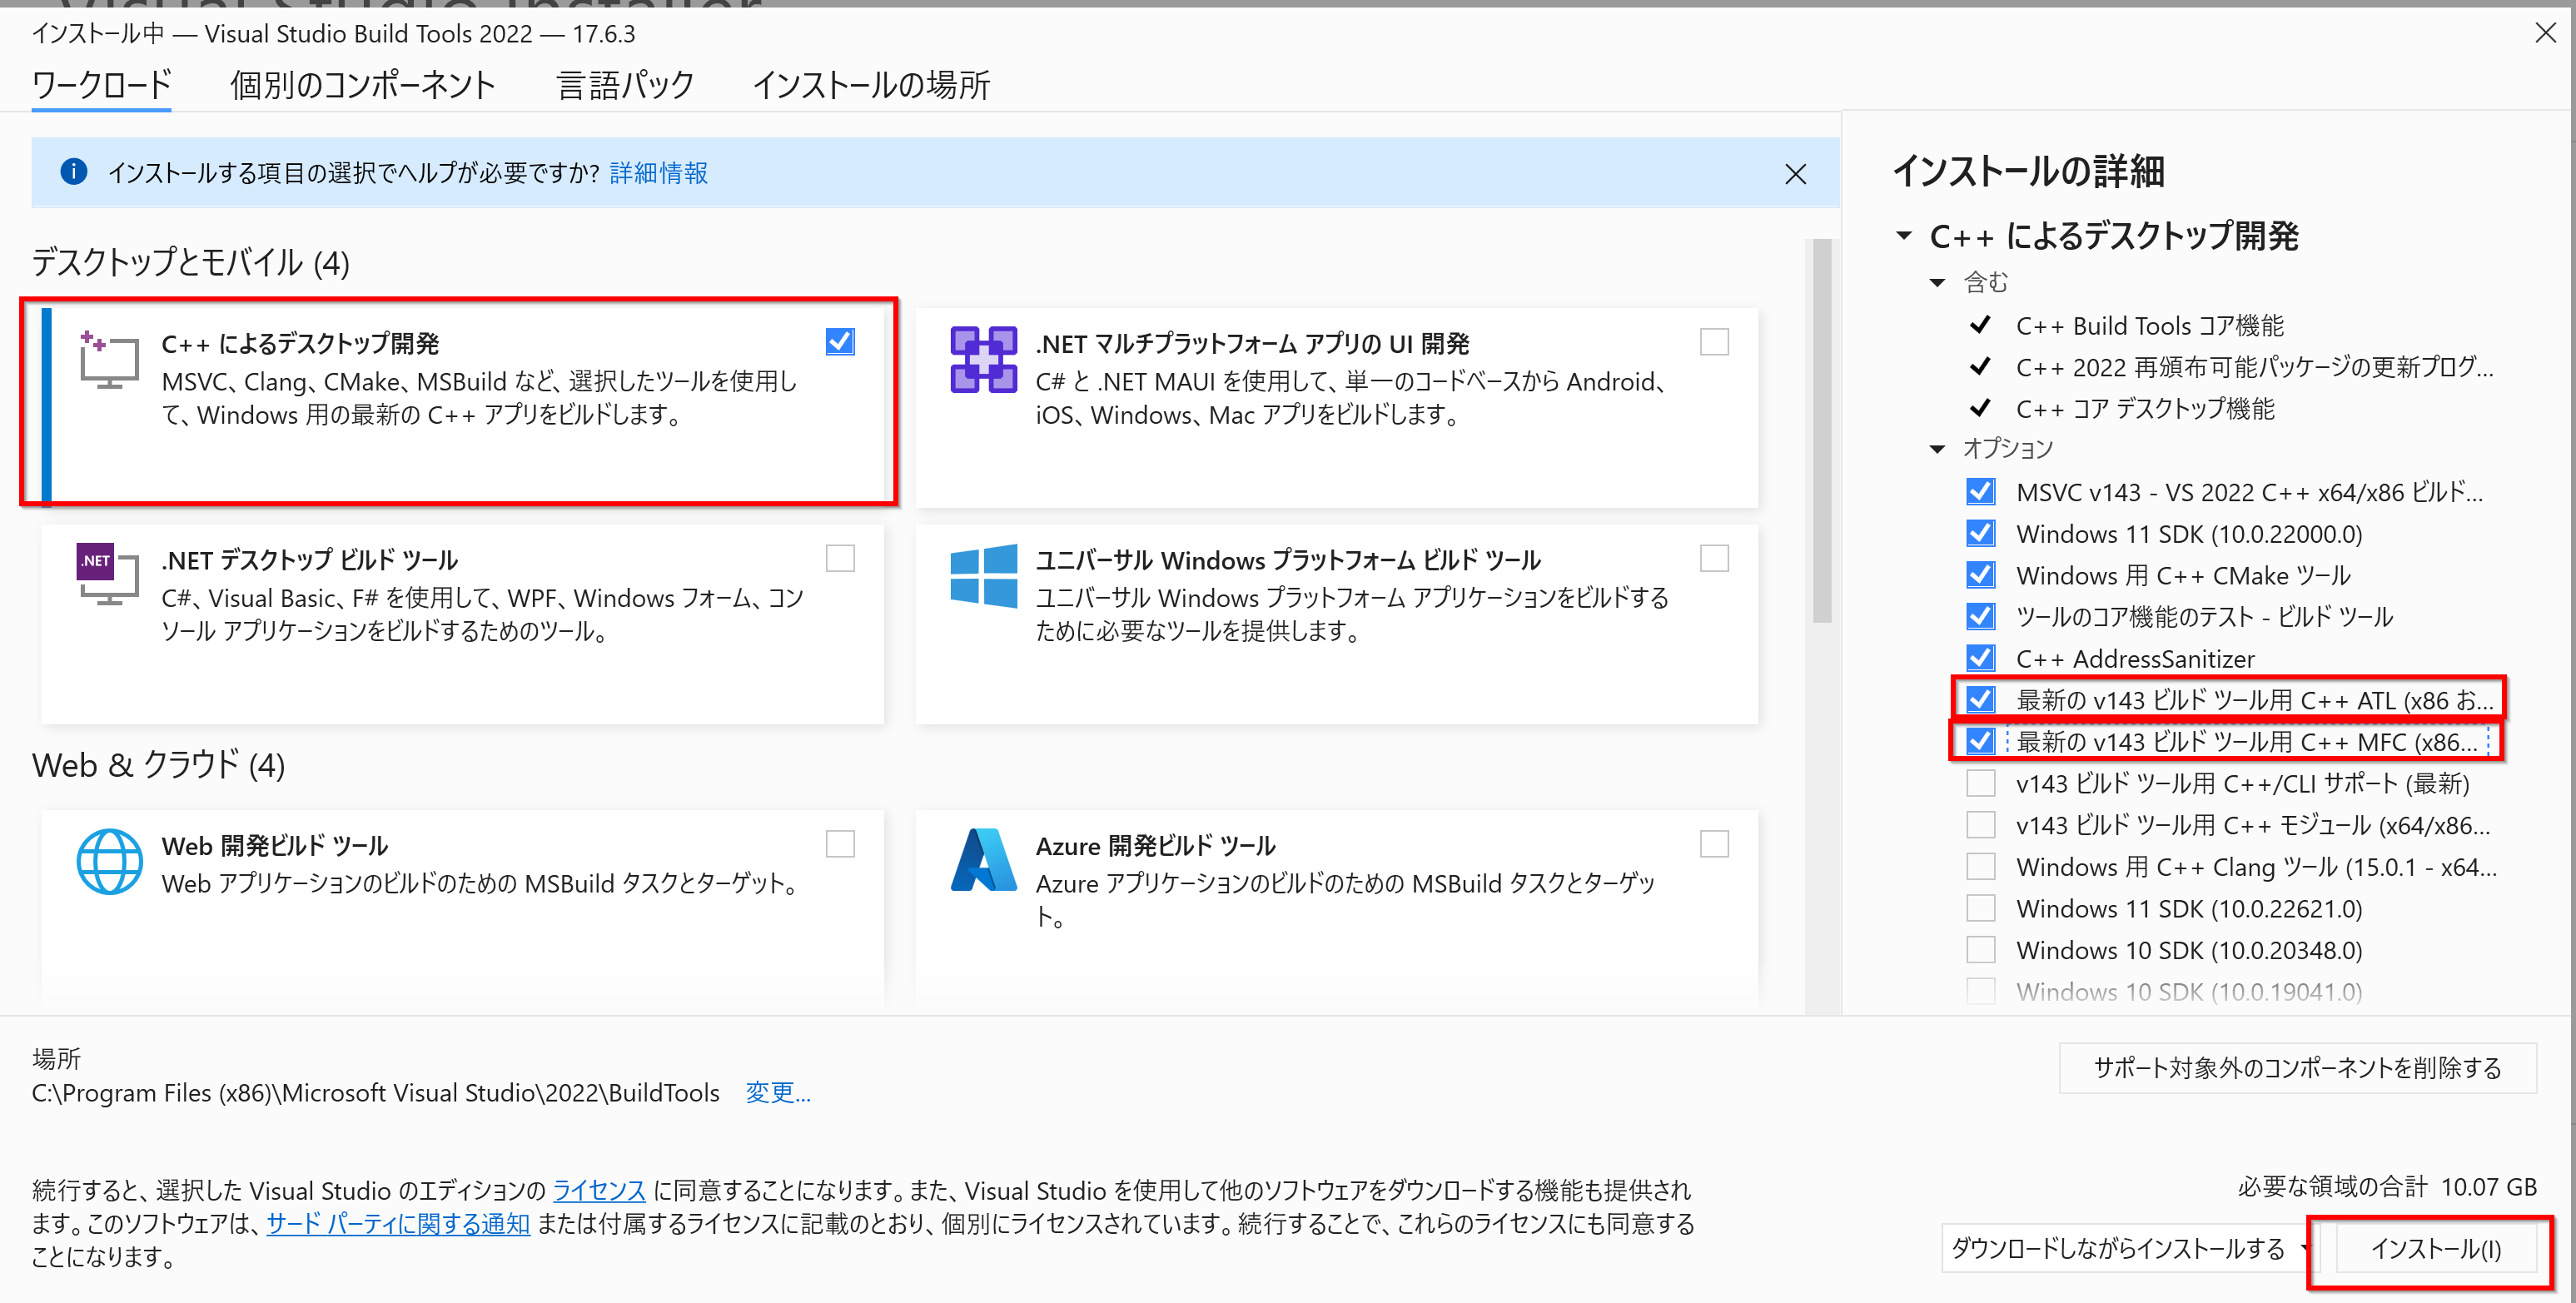This screenshot has width=2576, height=1303.
Task: Close the Visual Studio installer dialog
Action: [x=2545, y=33]
